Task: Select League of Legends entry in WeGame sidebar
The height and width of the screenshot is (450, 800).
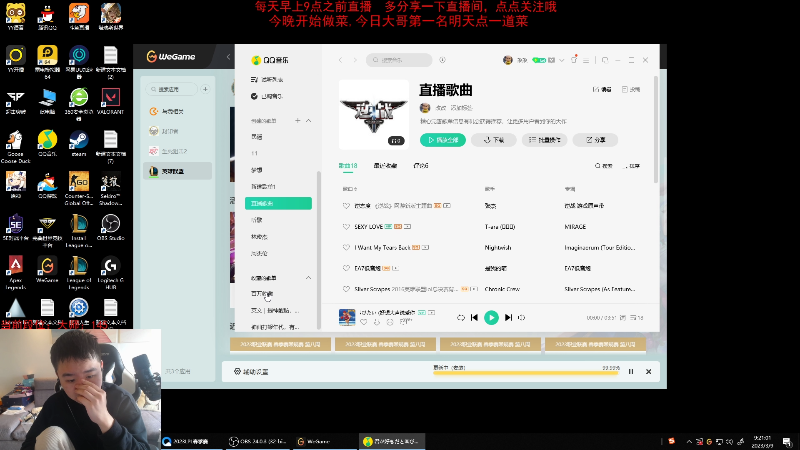Action: (177, 171)
